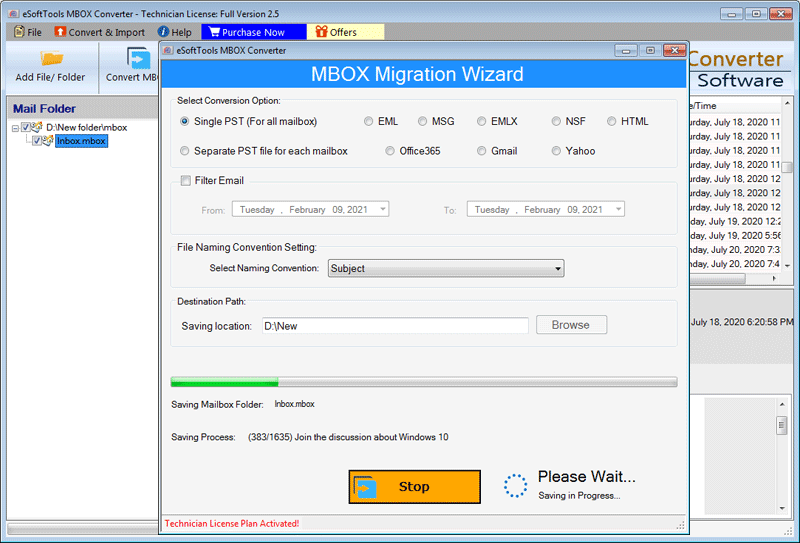Image resolution: width=800 pixels, height=543 pixels.
Task: Click the email list scroll up arrow
Action: click(x=787, y=103)
